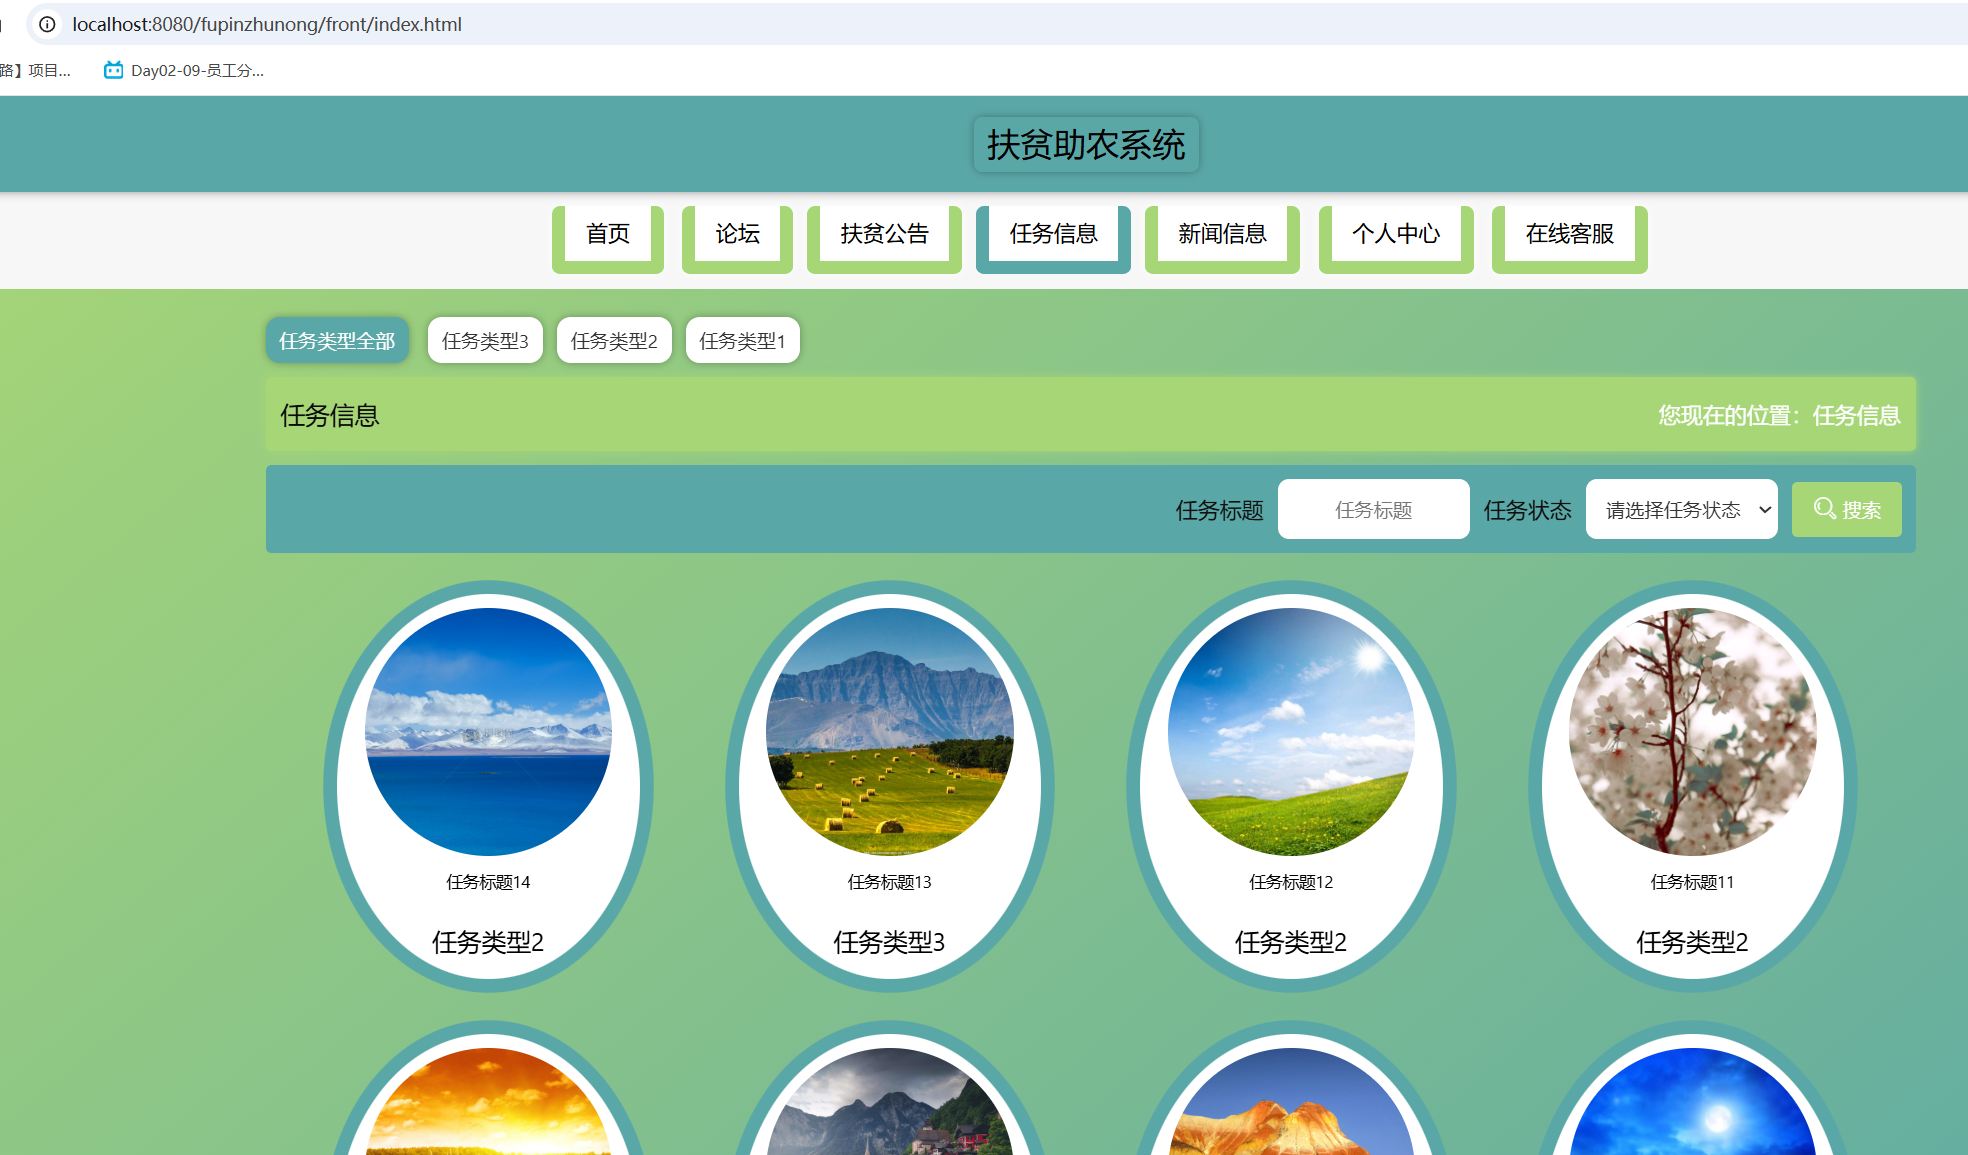Select the 任务类型全部 filter

337,341
